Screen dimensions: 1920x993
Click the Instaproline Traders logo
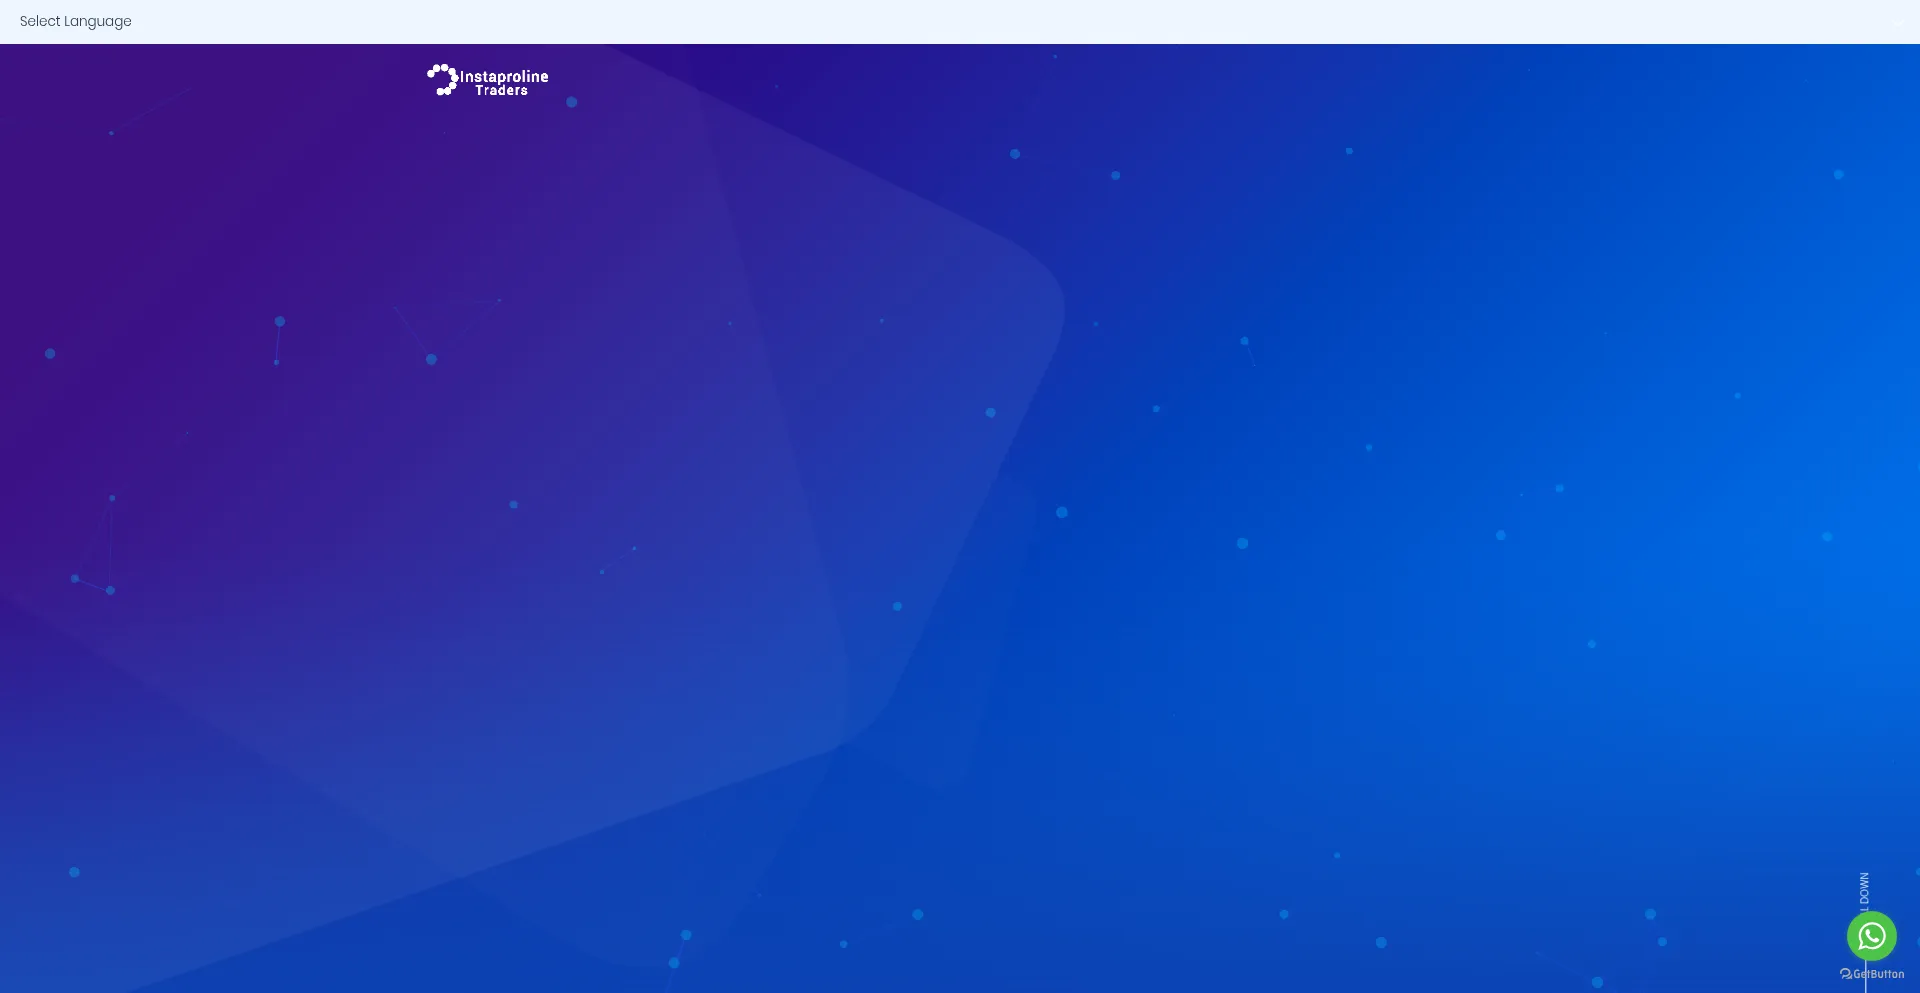point(488,80)
